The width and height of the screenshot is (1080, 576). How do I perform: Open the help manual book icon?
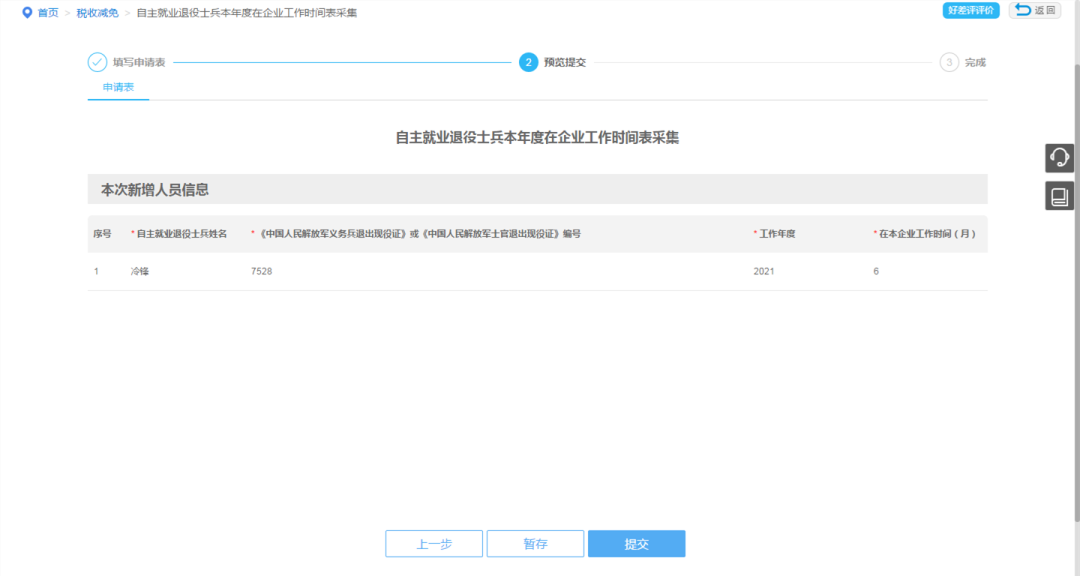point(1059,196)
